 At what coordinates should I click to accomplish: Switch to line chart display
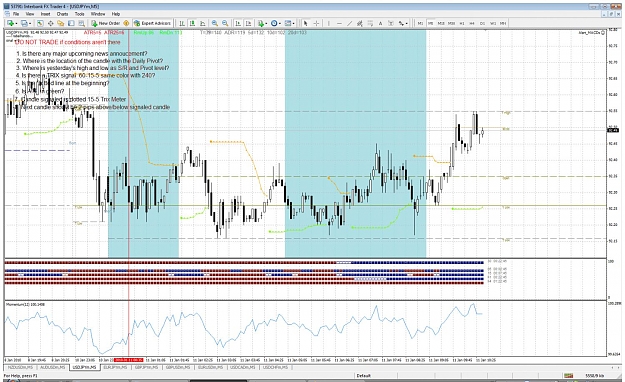click(x=202, y=23)
